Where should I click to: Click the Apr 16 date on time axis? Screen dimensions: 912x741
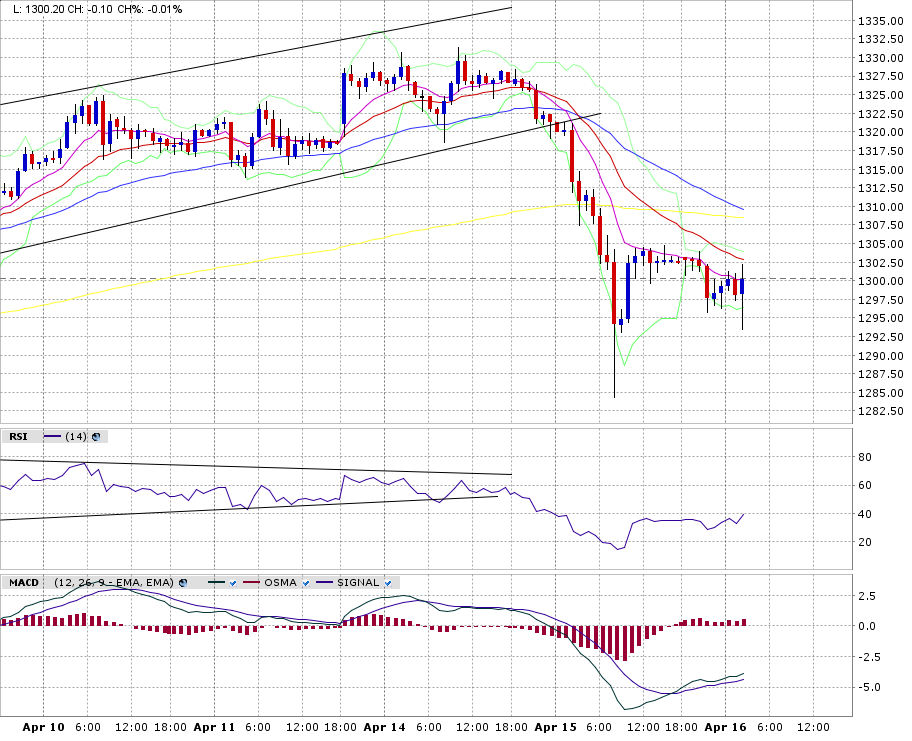tap(725, 727)
